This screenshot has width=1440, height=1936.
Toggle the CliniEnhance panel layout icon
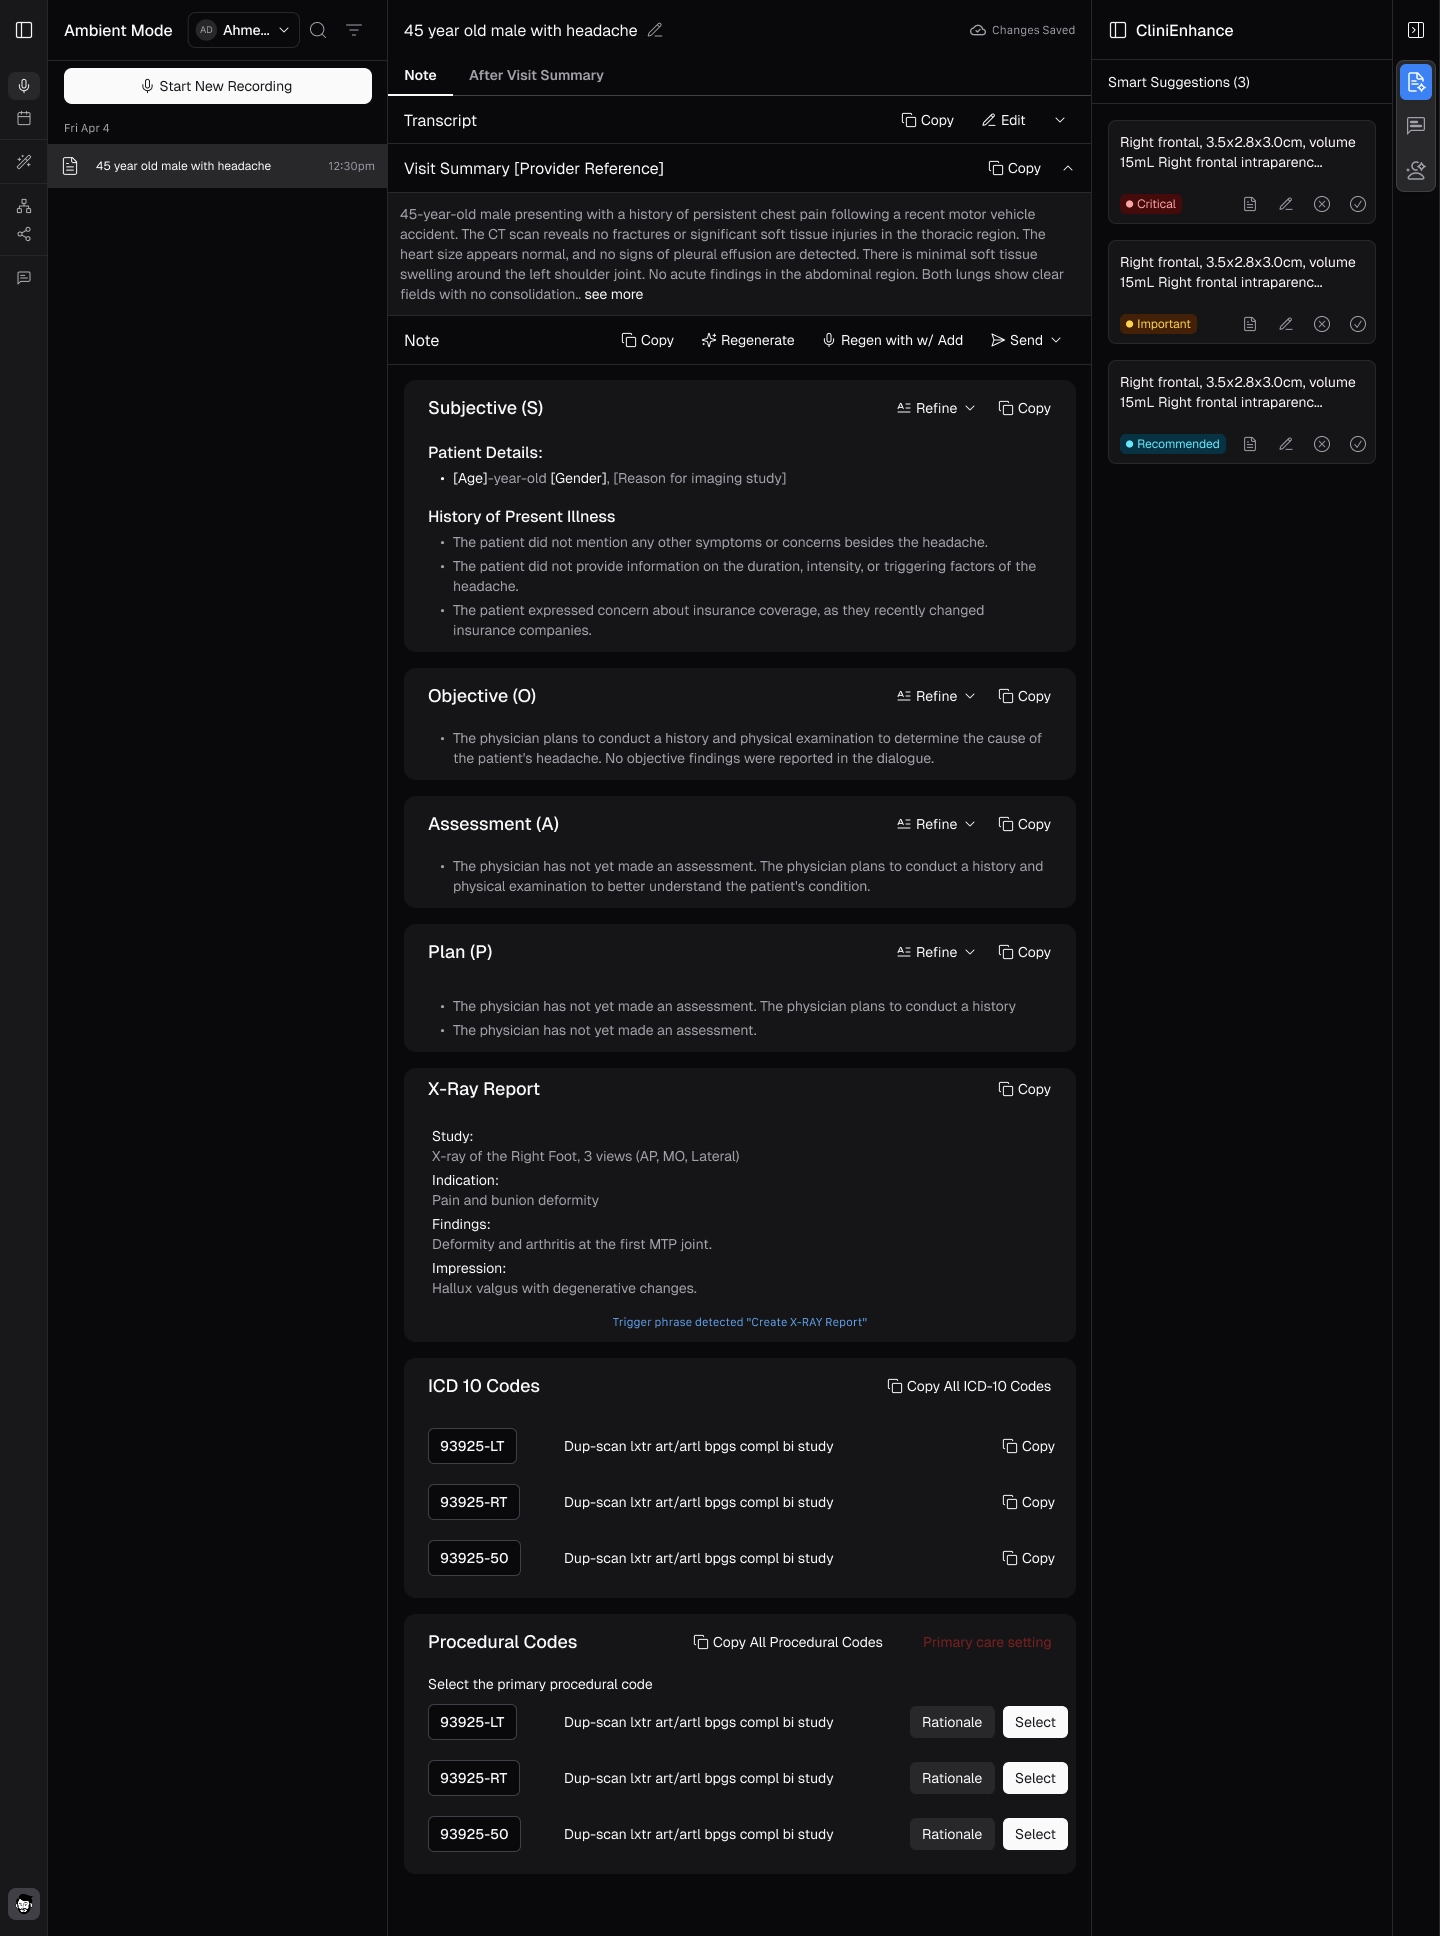pos(1118,30)
